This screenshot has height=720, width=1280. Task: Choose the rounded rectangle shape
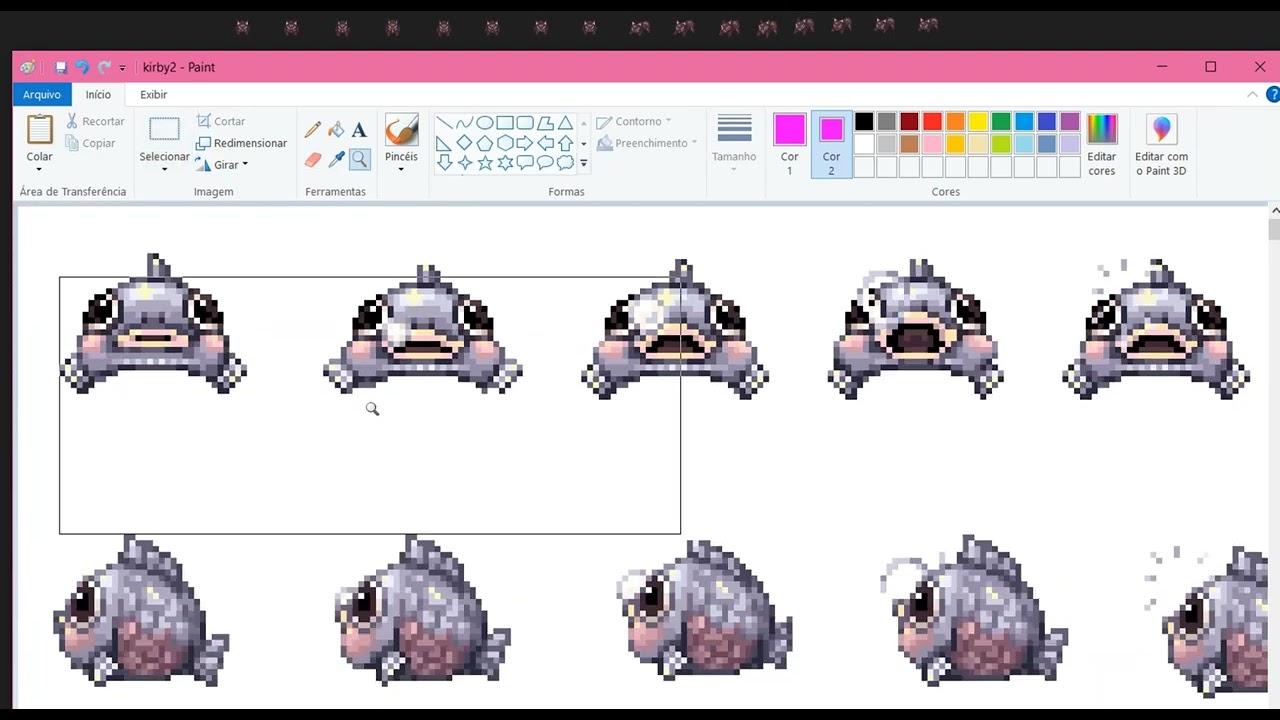tap(525, 123)
